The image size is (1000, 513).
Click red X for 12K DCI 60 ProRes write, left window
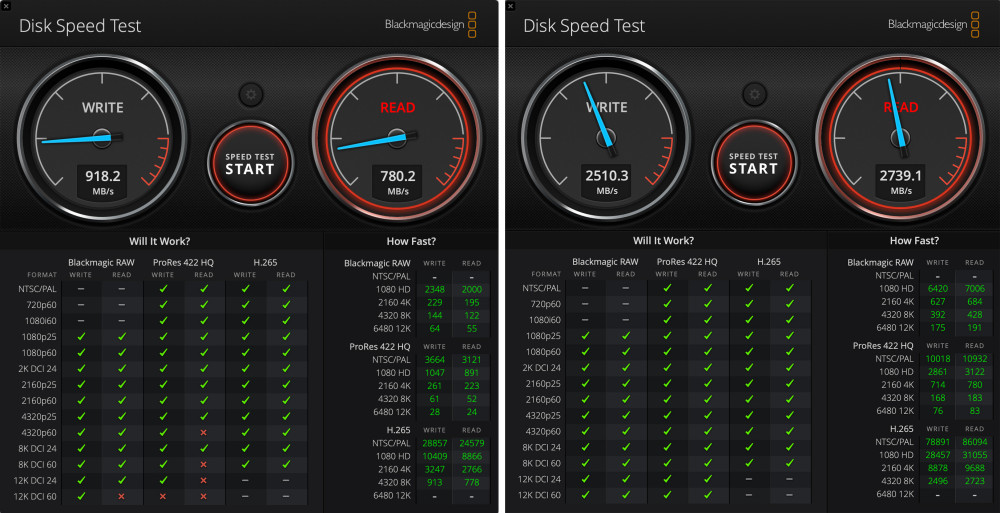[x=163, y=496]
